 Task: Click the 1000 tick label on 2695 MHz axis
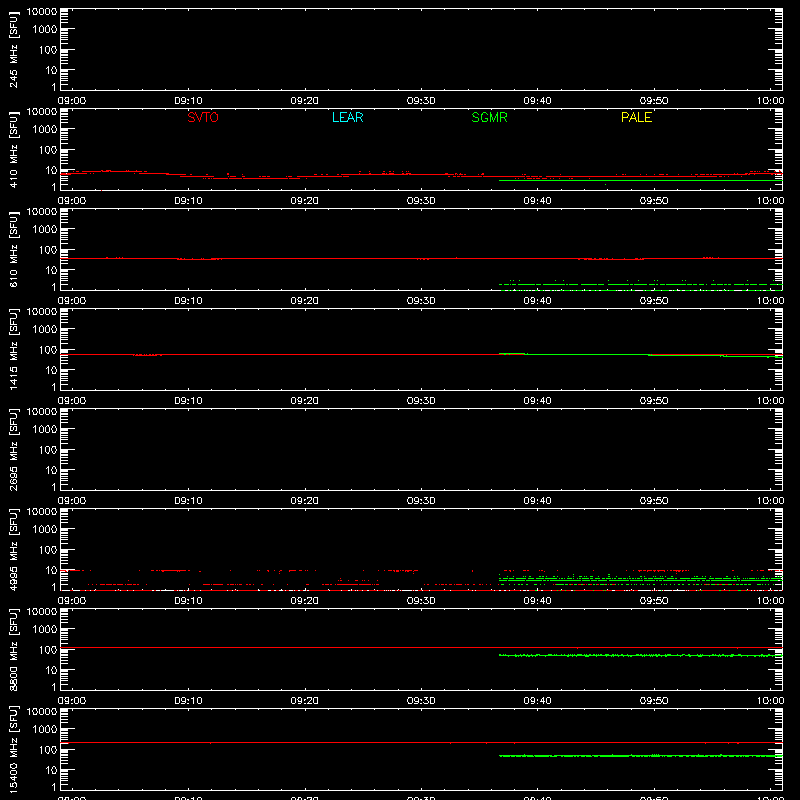tap(45, 429)
